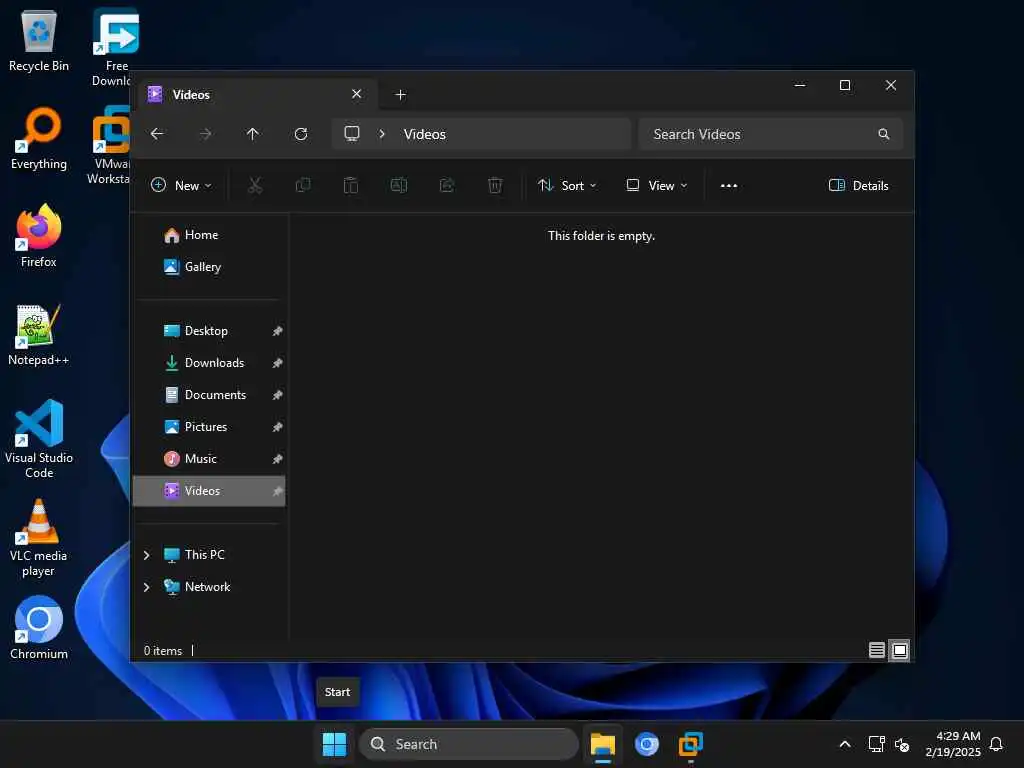Screen dimensions: 1024x768
Task: Go back using the back arrow
Action: pyautogui.click(x=157, y=134)
